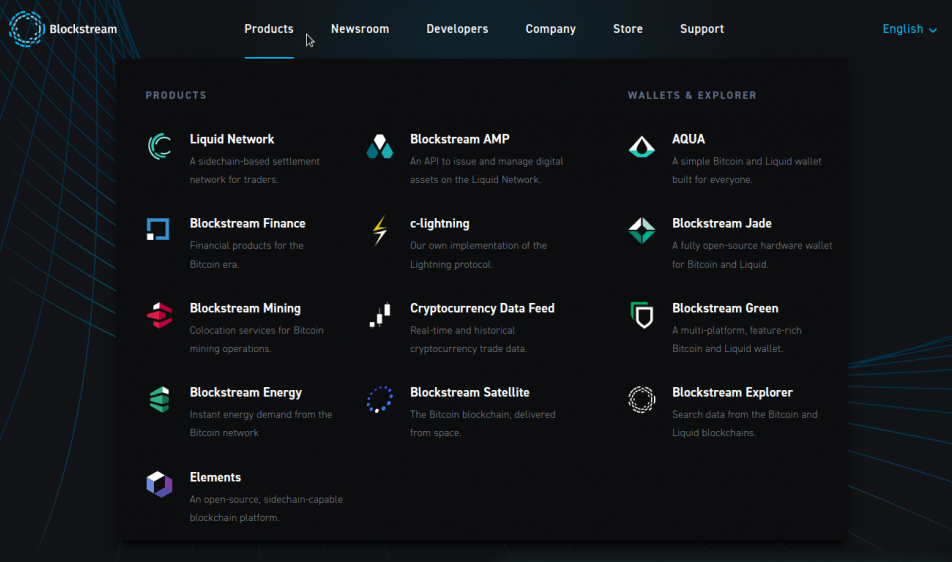Collapse the Products menu

coord(269,29)
